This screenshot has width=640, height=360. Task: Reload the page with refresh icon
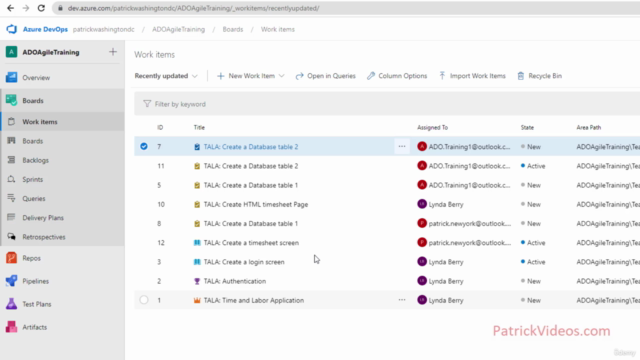click(x=41, y=8)
